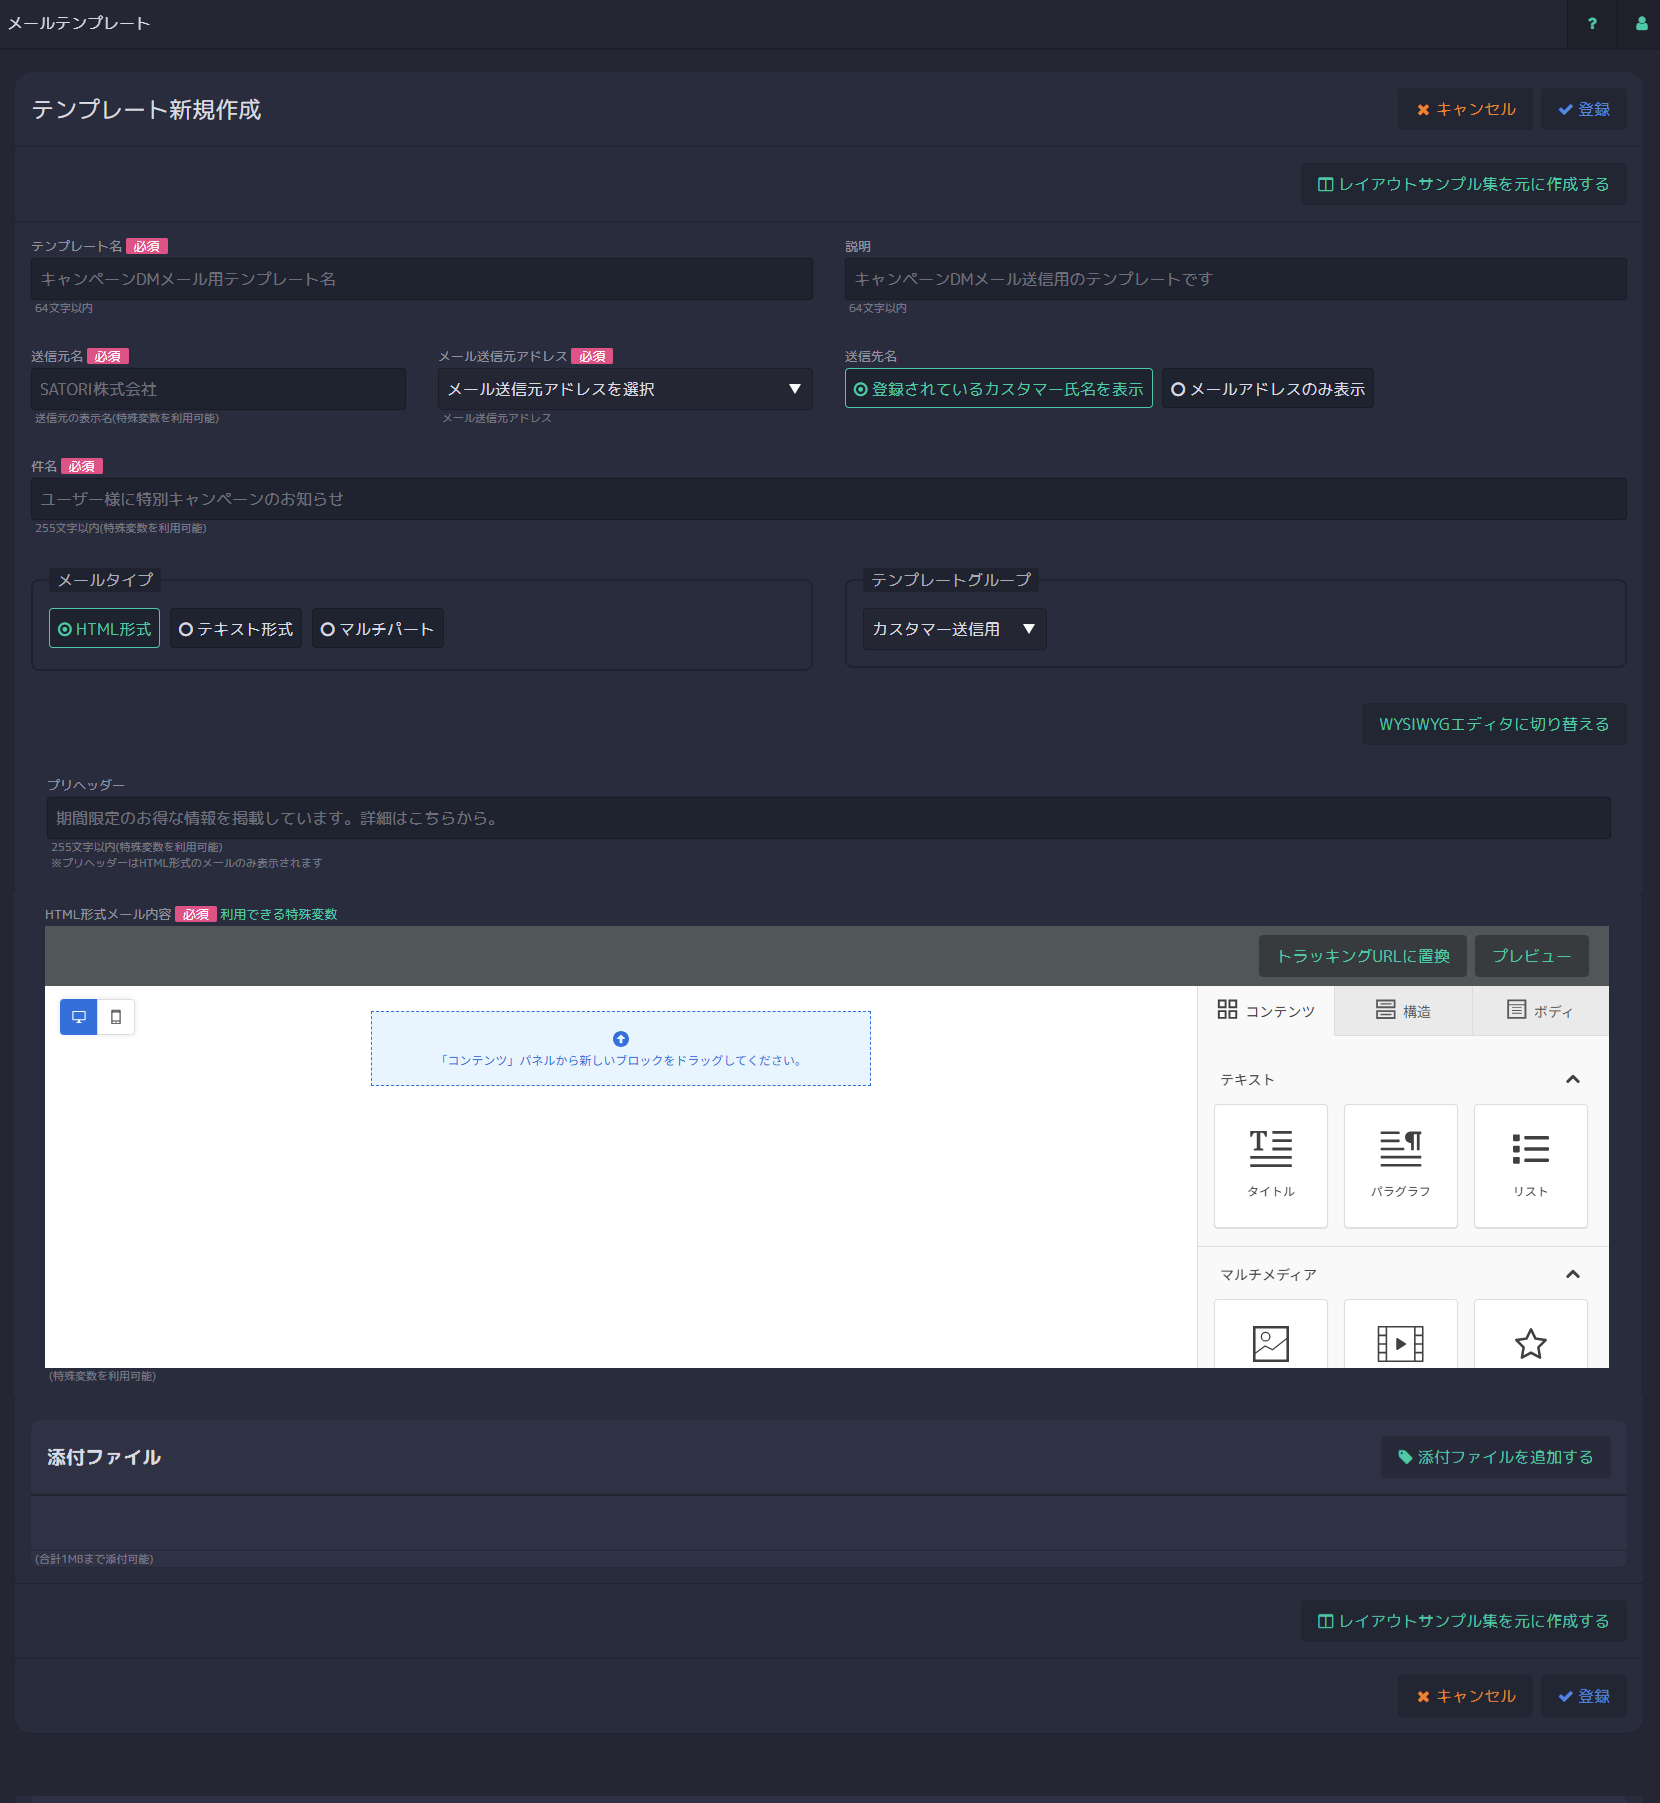Click the プレビュー button

[x=1531, y=956]
